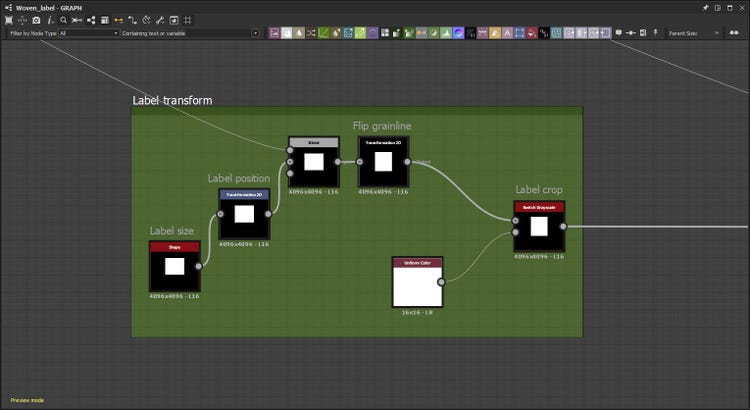Select the Transformation 2D node under Flip grainline
The height and width of the screenshot is (410, 750).
[x=383, y=161]
